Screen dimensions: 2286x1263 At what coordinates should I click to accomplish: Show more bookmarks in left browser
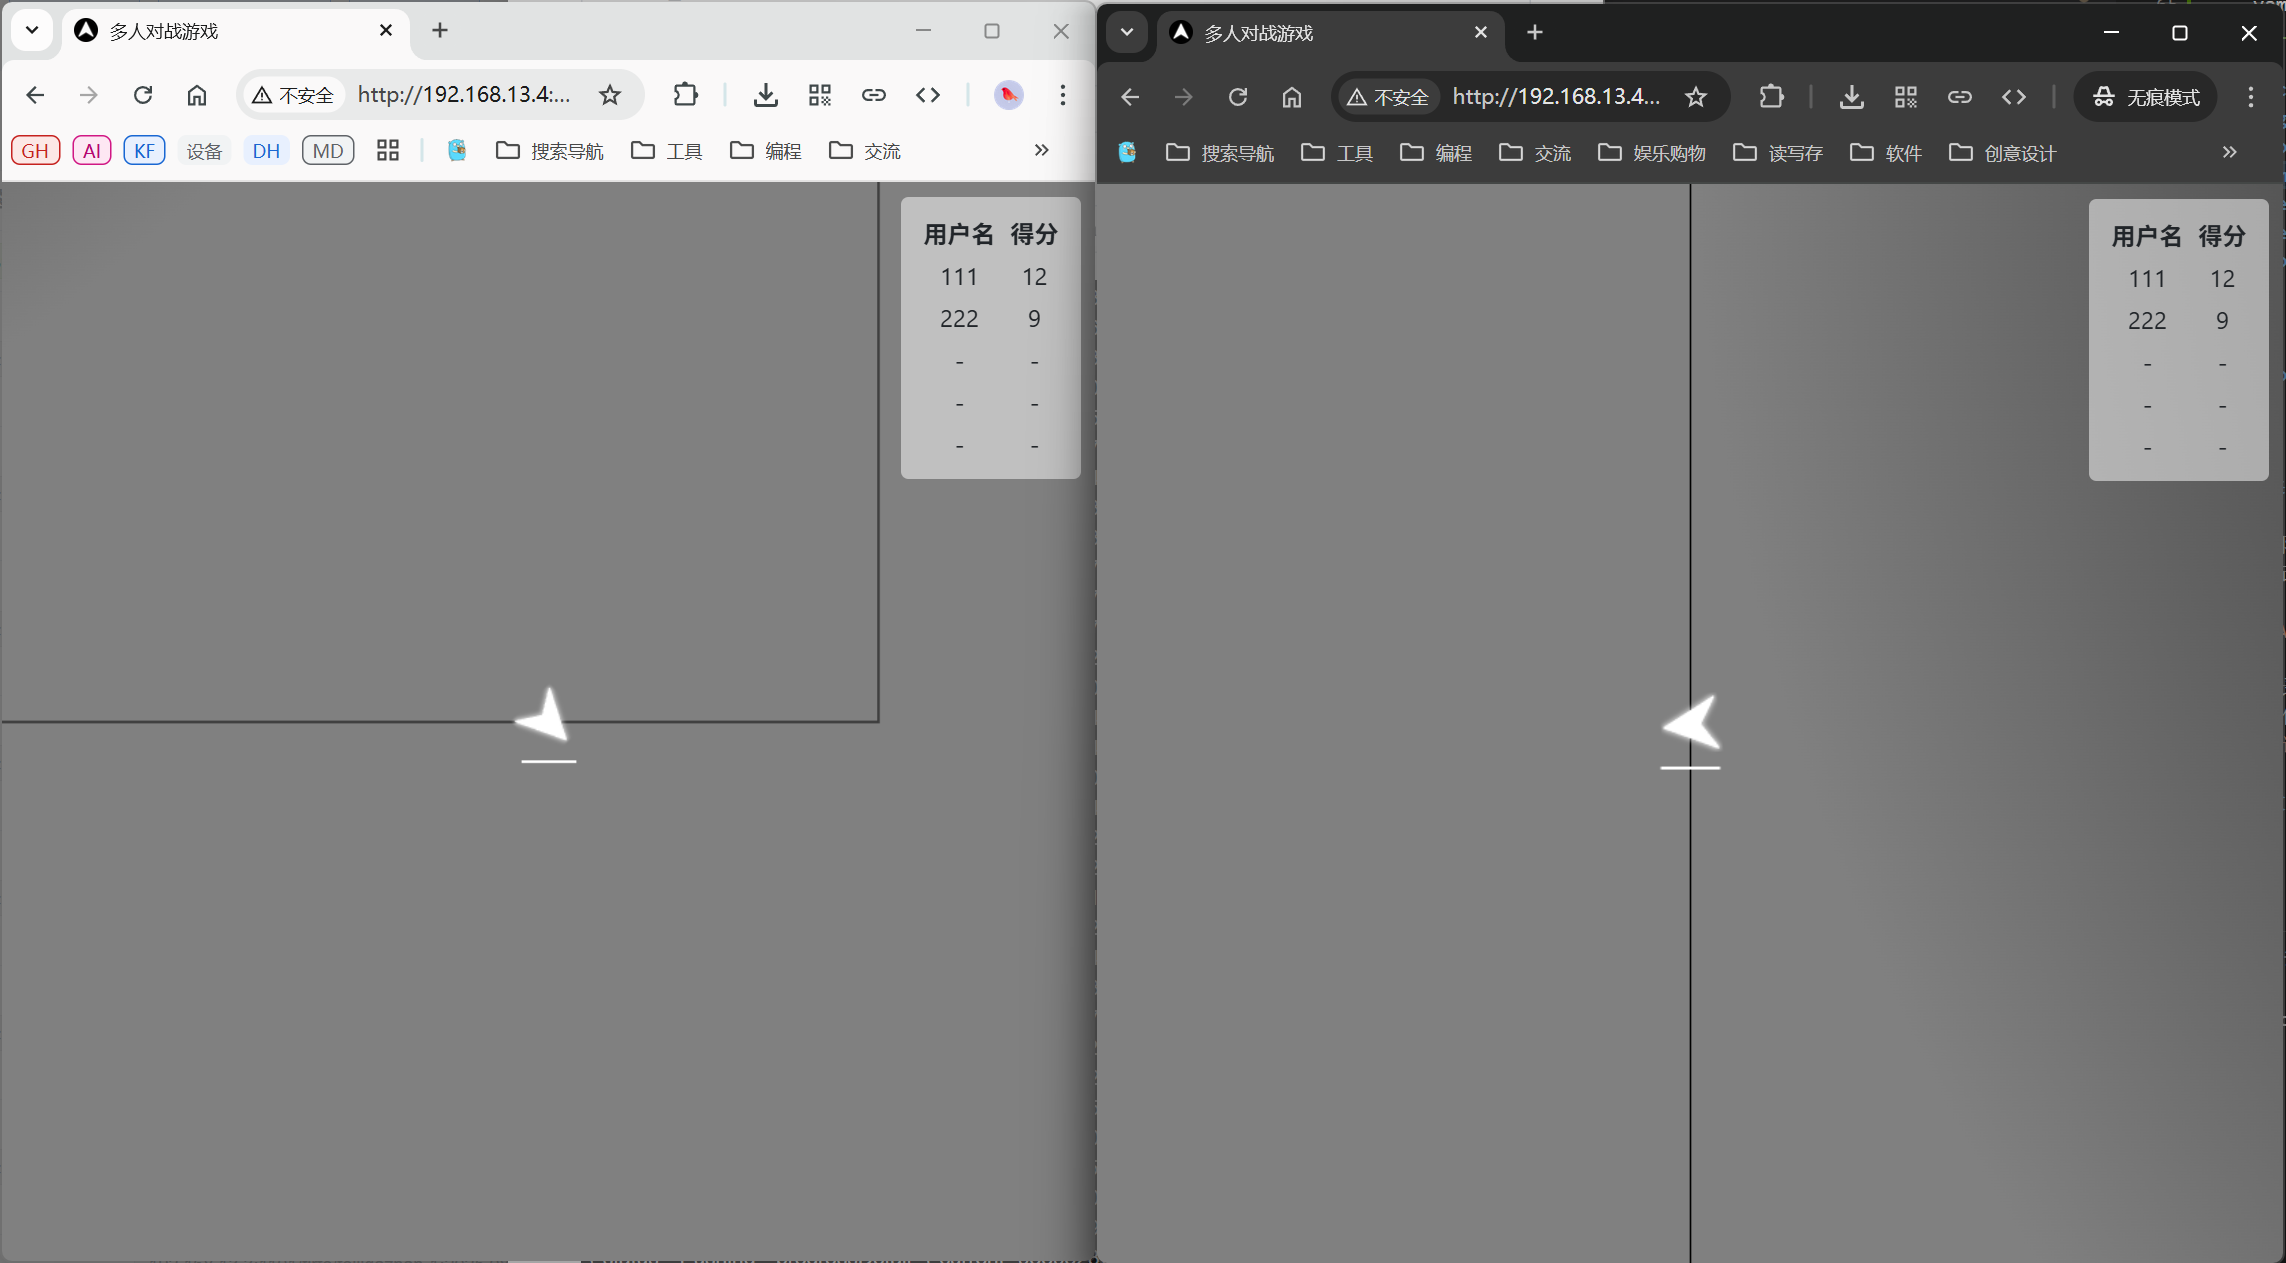click(x=1041, y=150)
